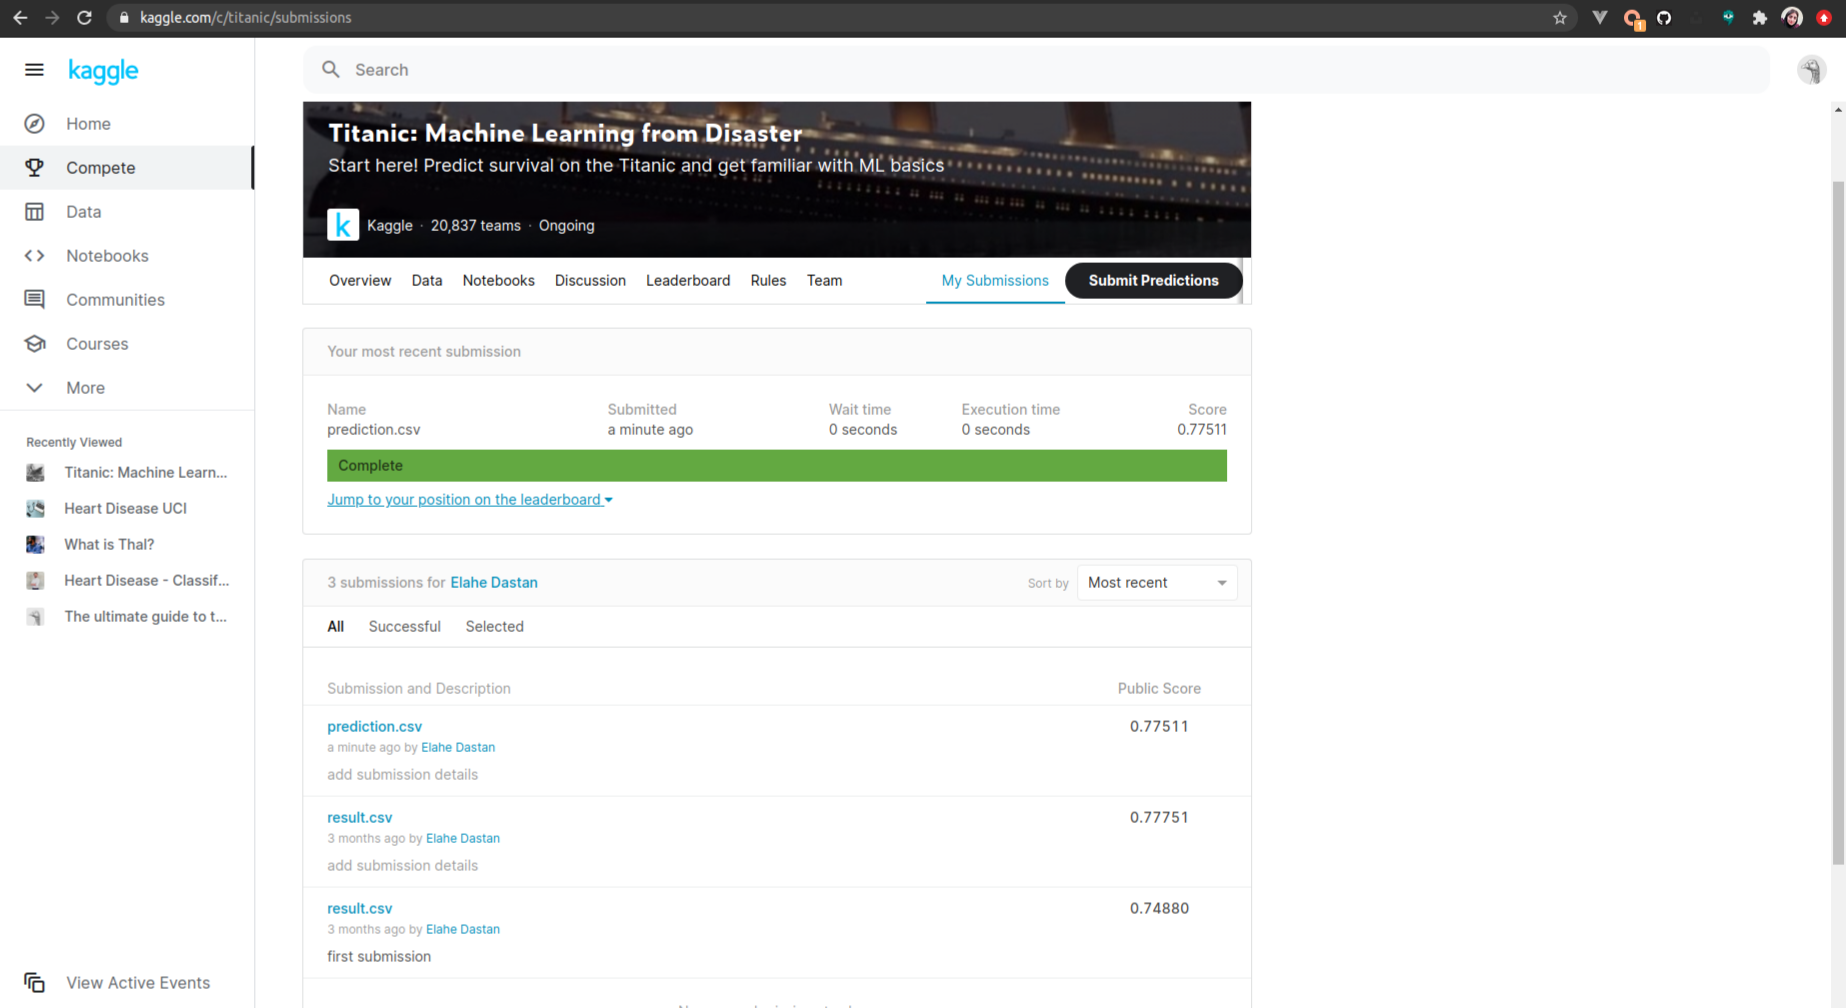
Task: Open the Sort by Most recent dropdown
Action: click(x=1157, y=583)
